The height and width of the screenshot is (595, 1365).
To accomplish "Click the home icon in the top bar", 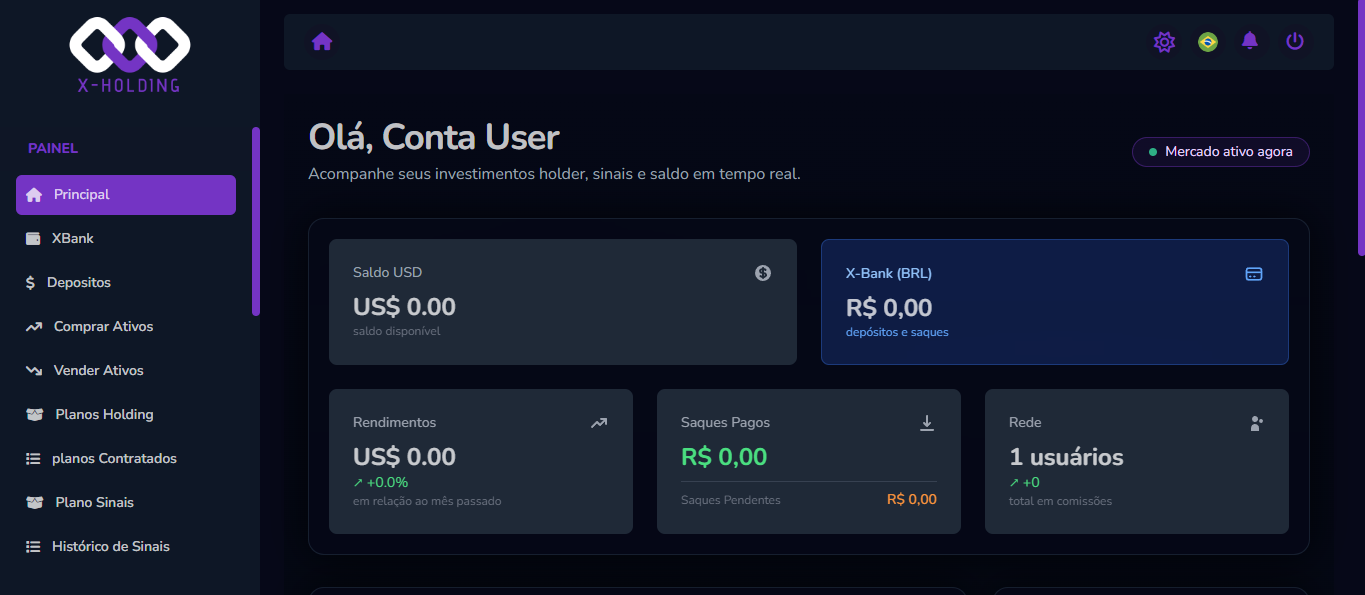I will [320, 42].
